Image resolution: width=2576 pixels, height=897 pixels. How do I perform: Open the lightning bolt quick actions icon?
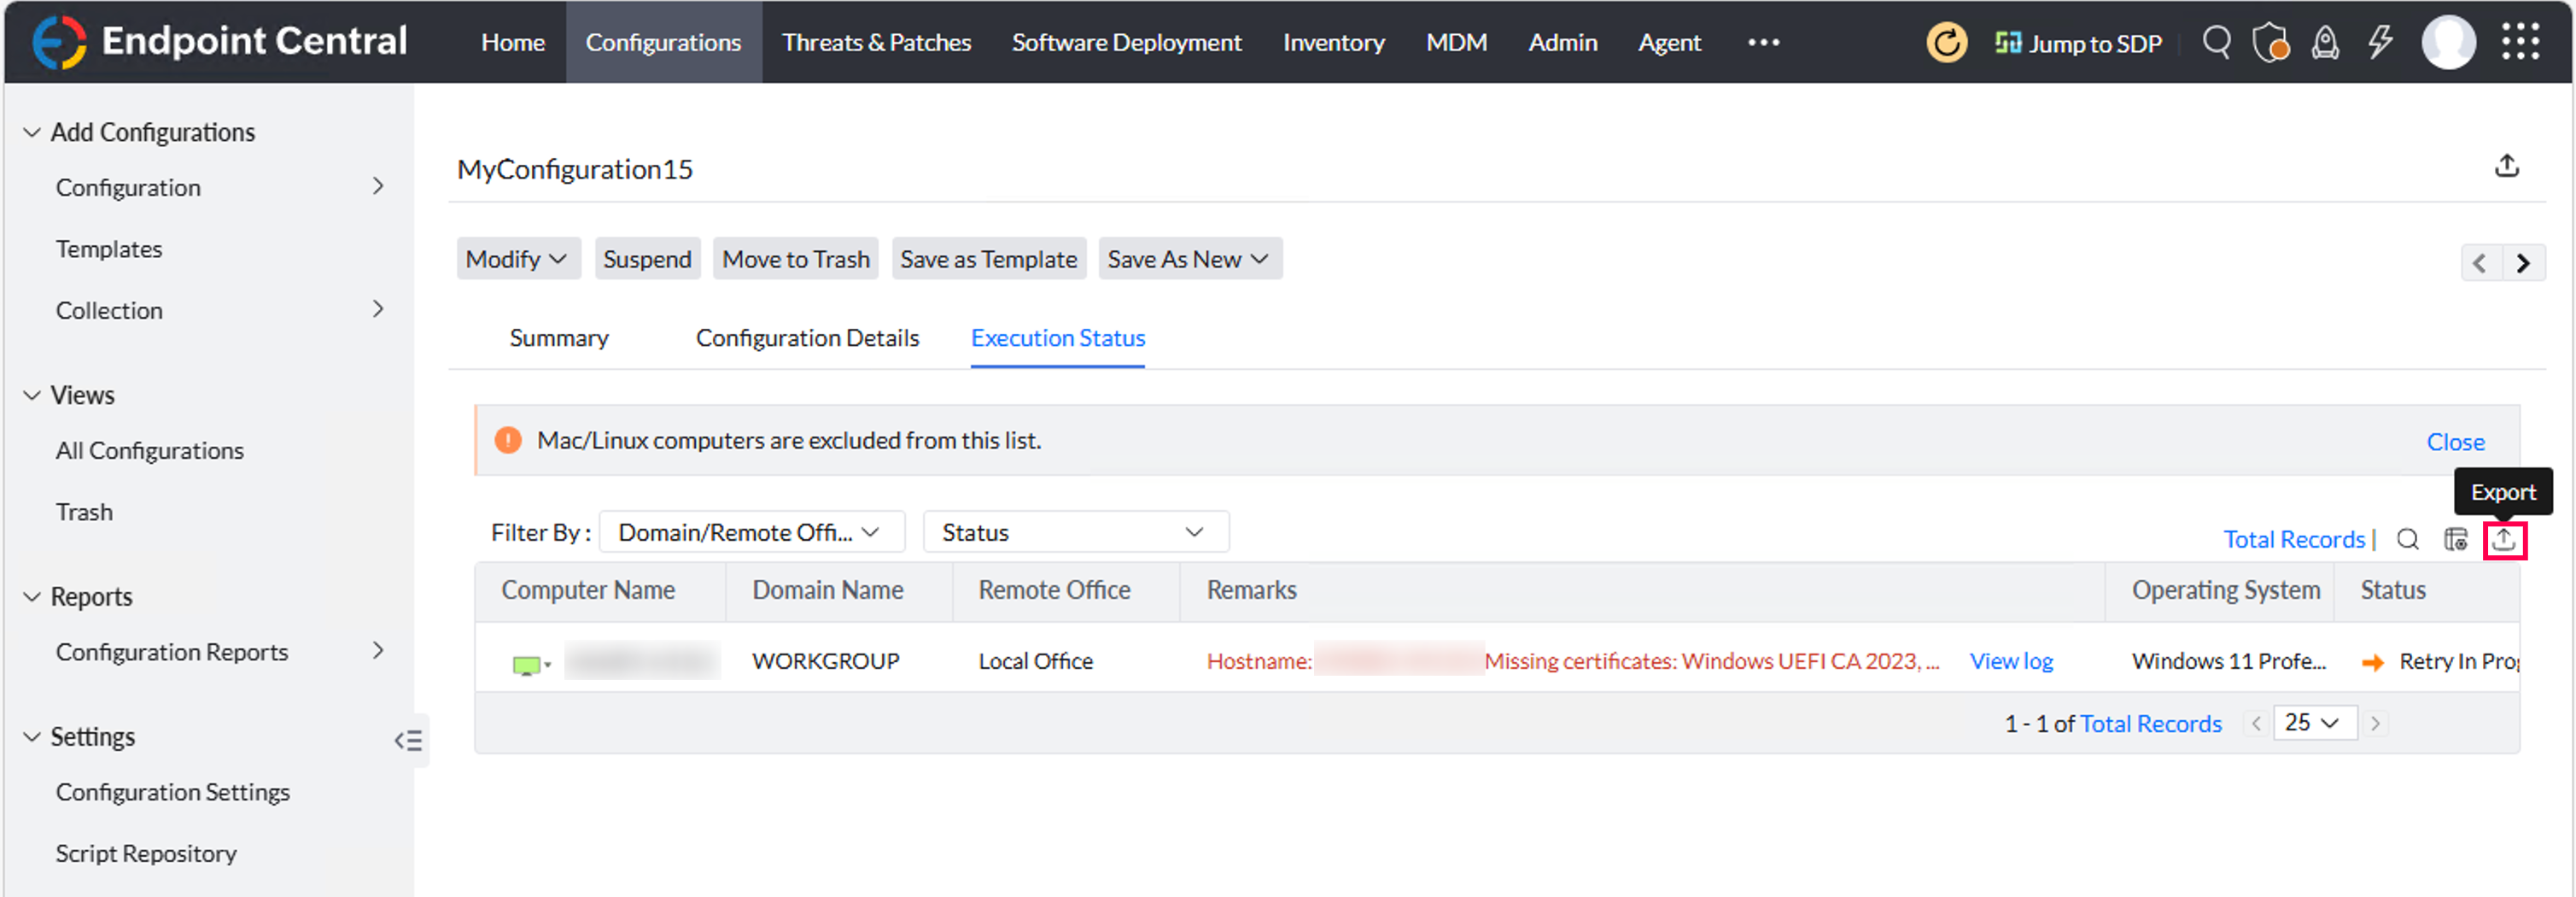(2380, 42)
